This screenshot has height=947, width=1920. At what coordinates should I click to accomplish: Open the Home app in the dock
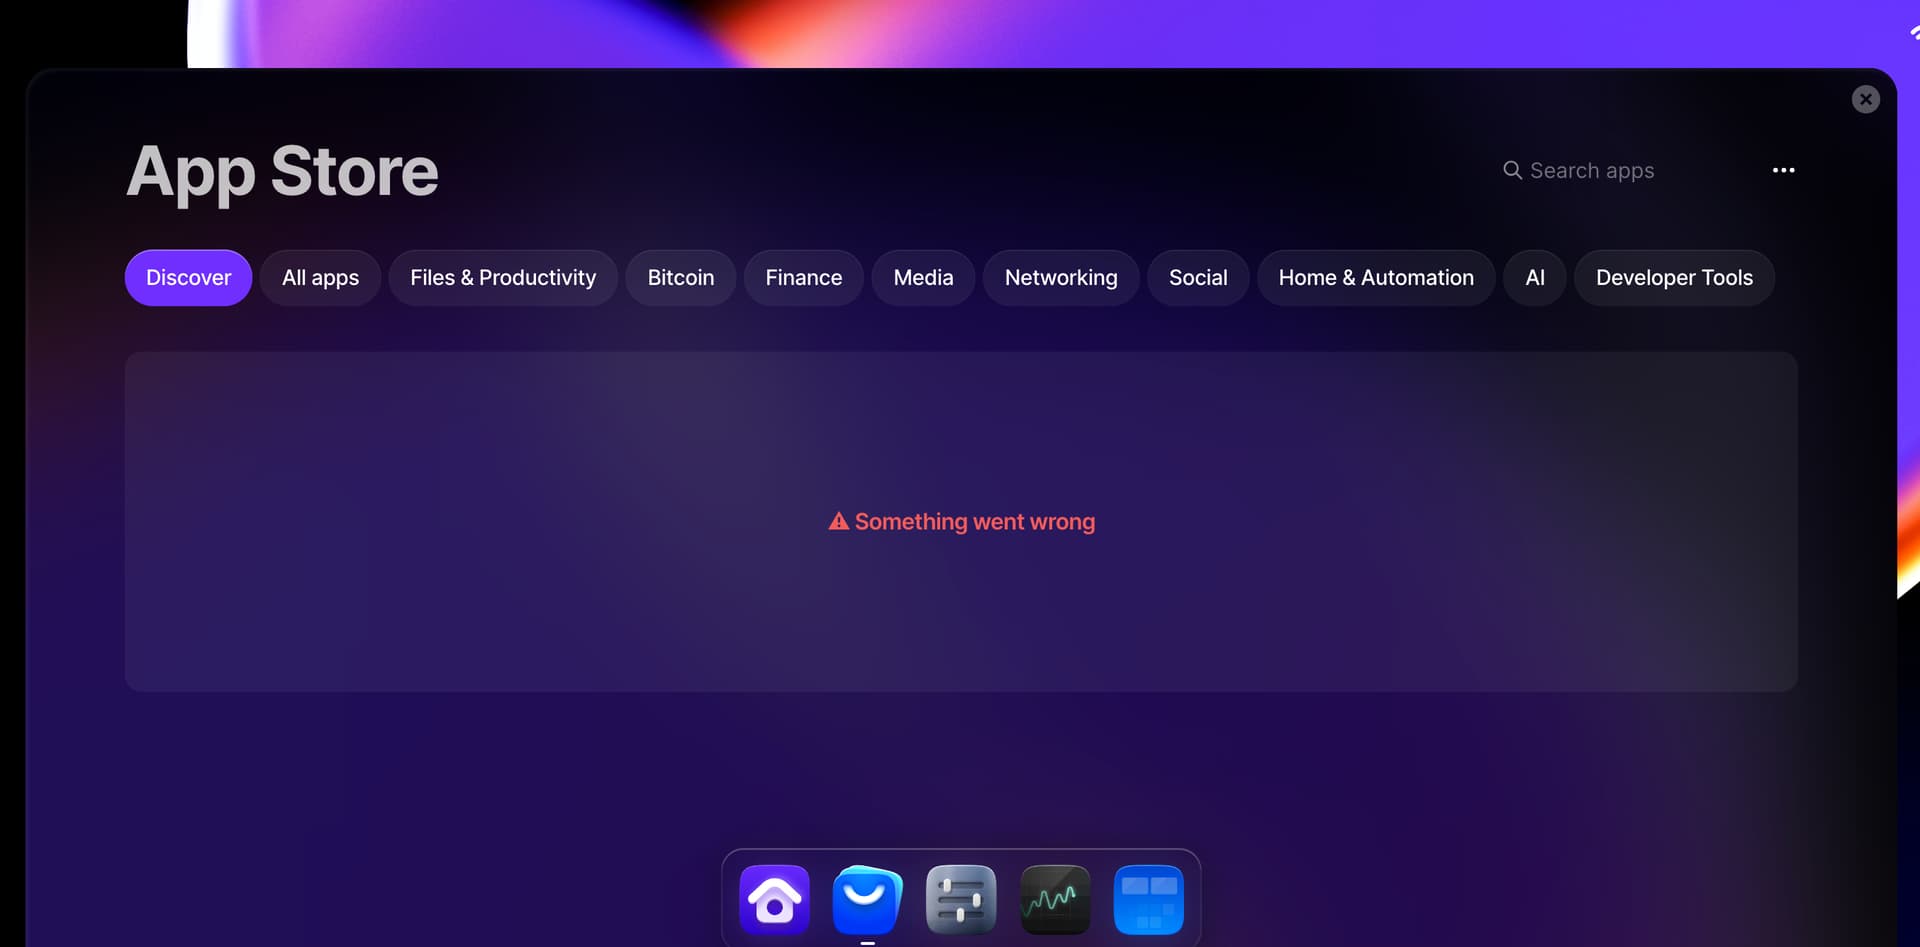(x=774, y=899)
